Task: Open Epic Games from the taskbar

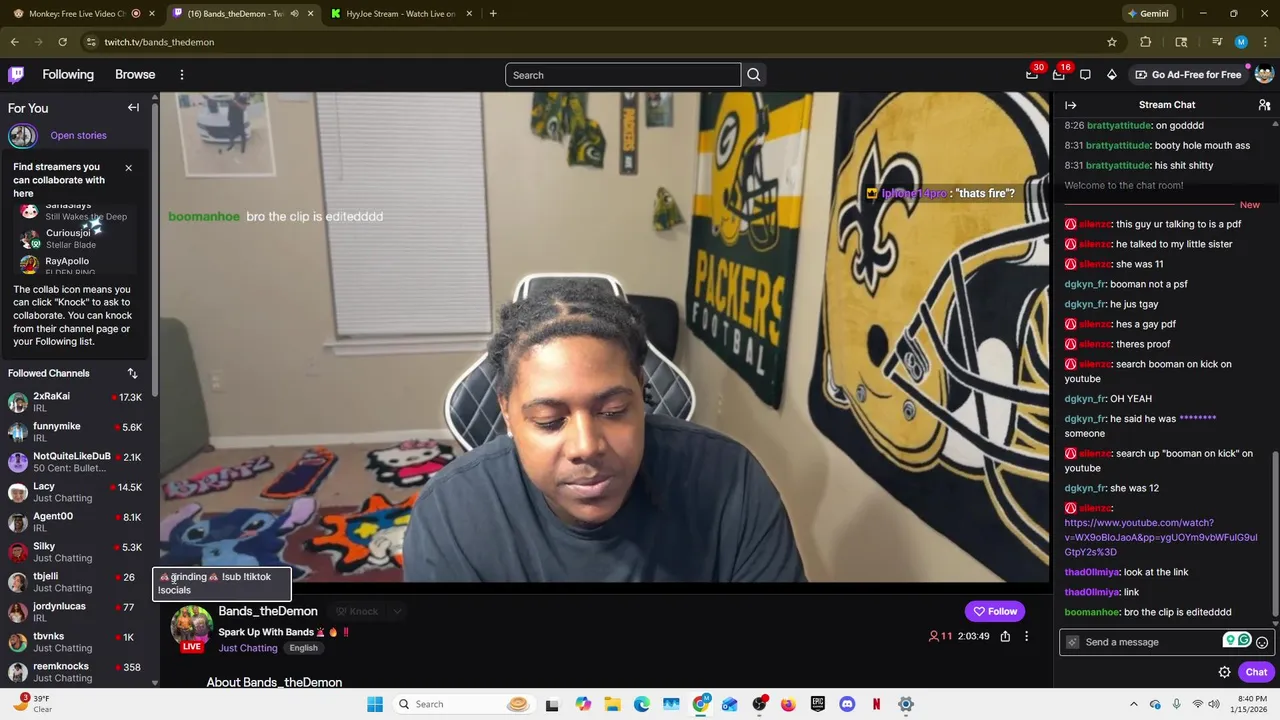Action: [818, 704]
